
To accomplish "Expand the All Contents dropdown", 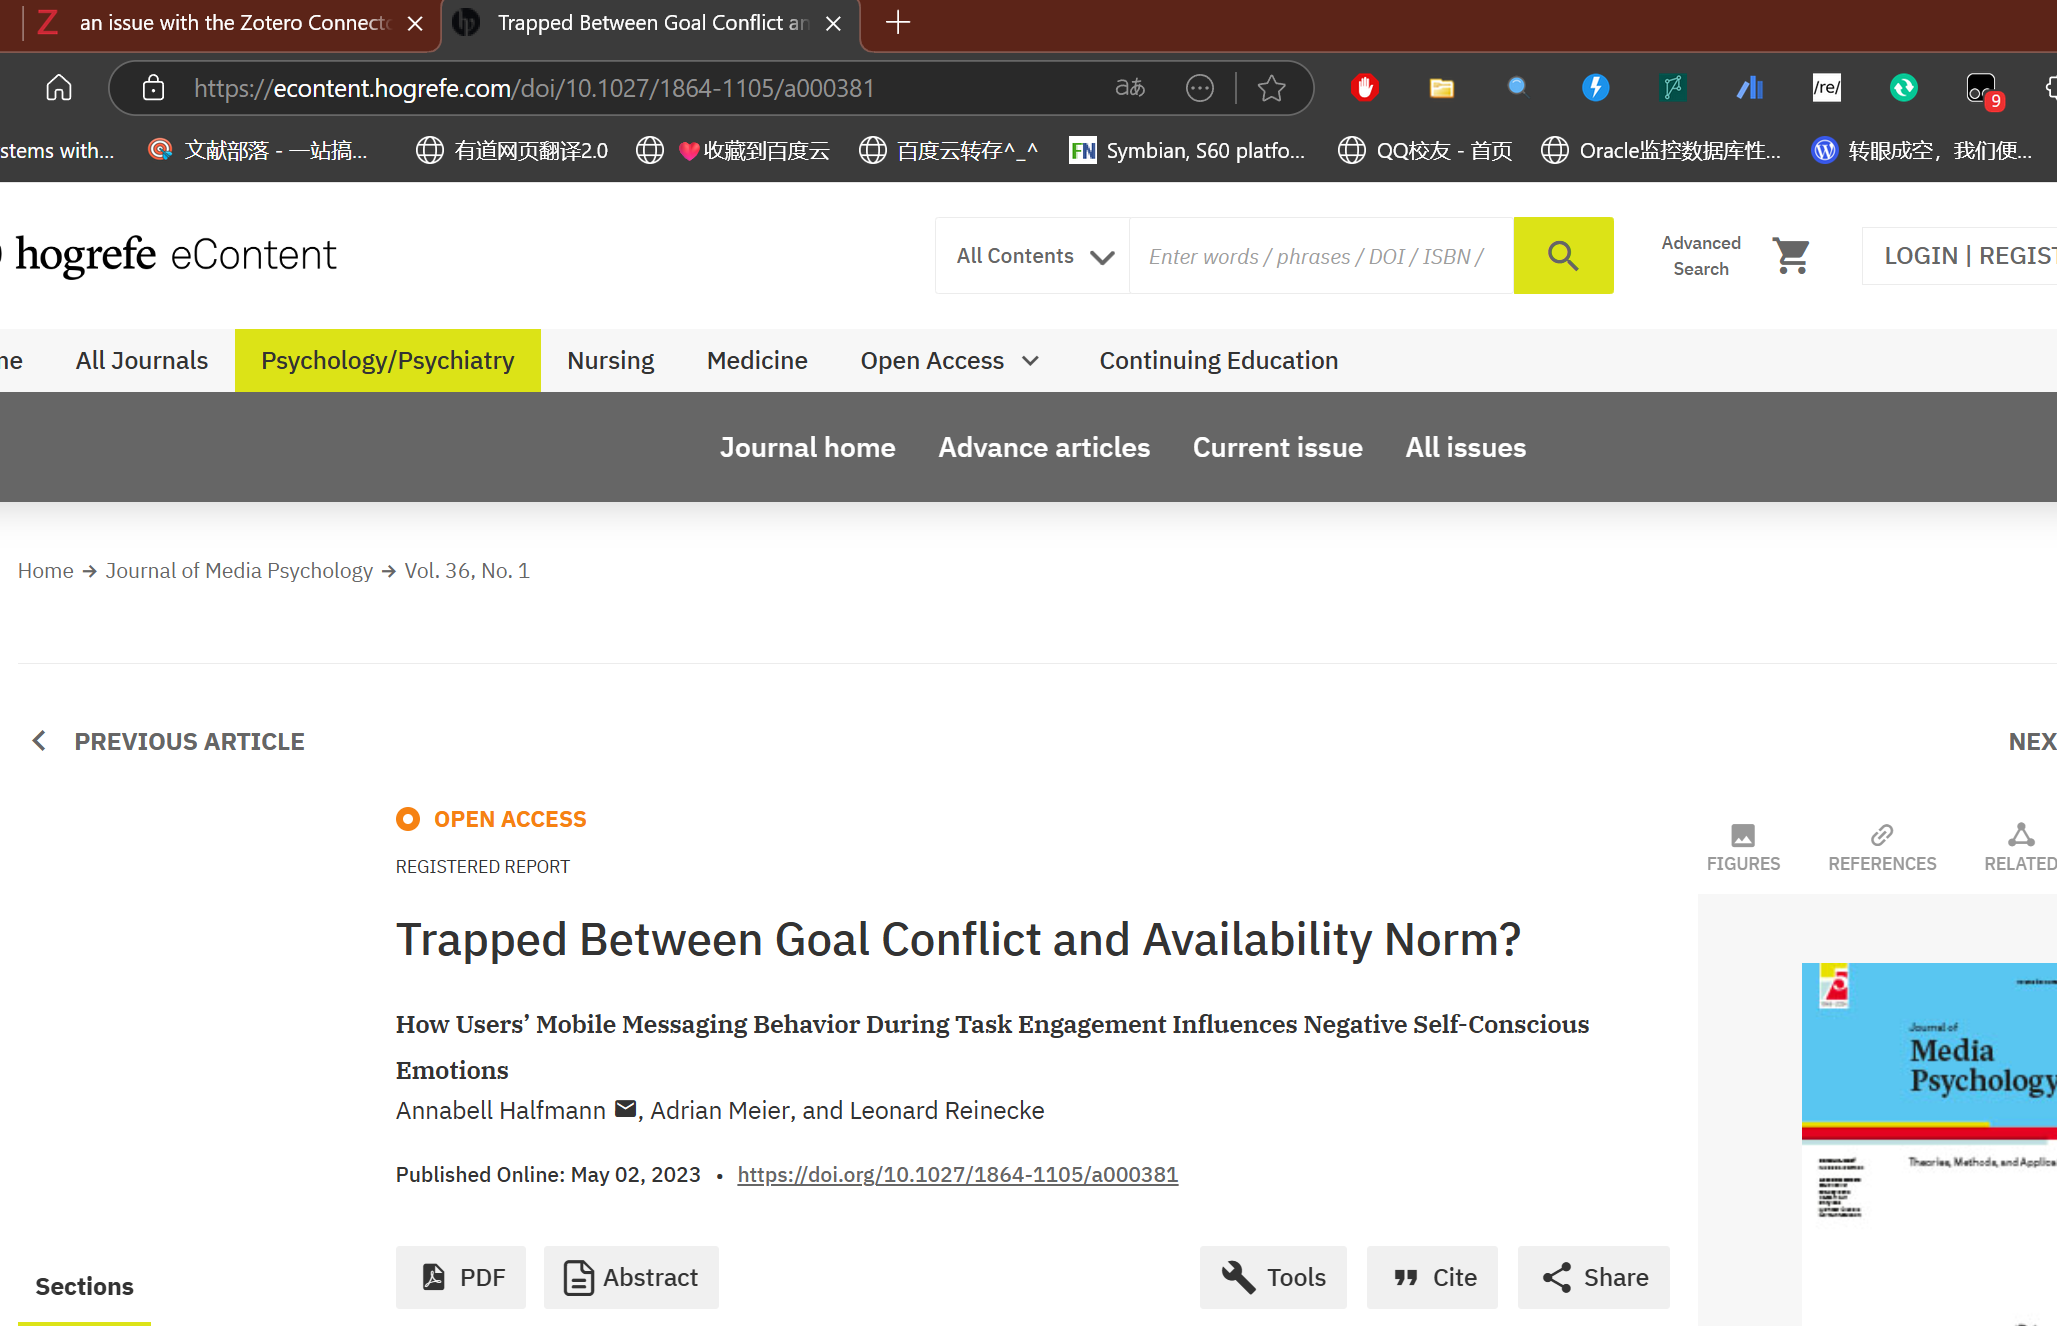I will click(1033, 256).
